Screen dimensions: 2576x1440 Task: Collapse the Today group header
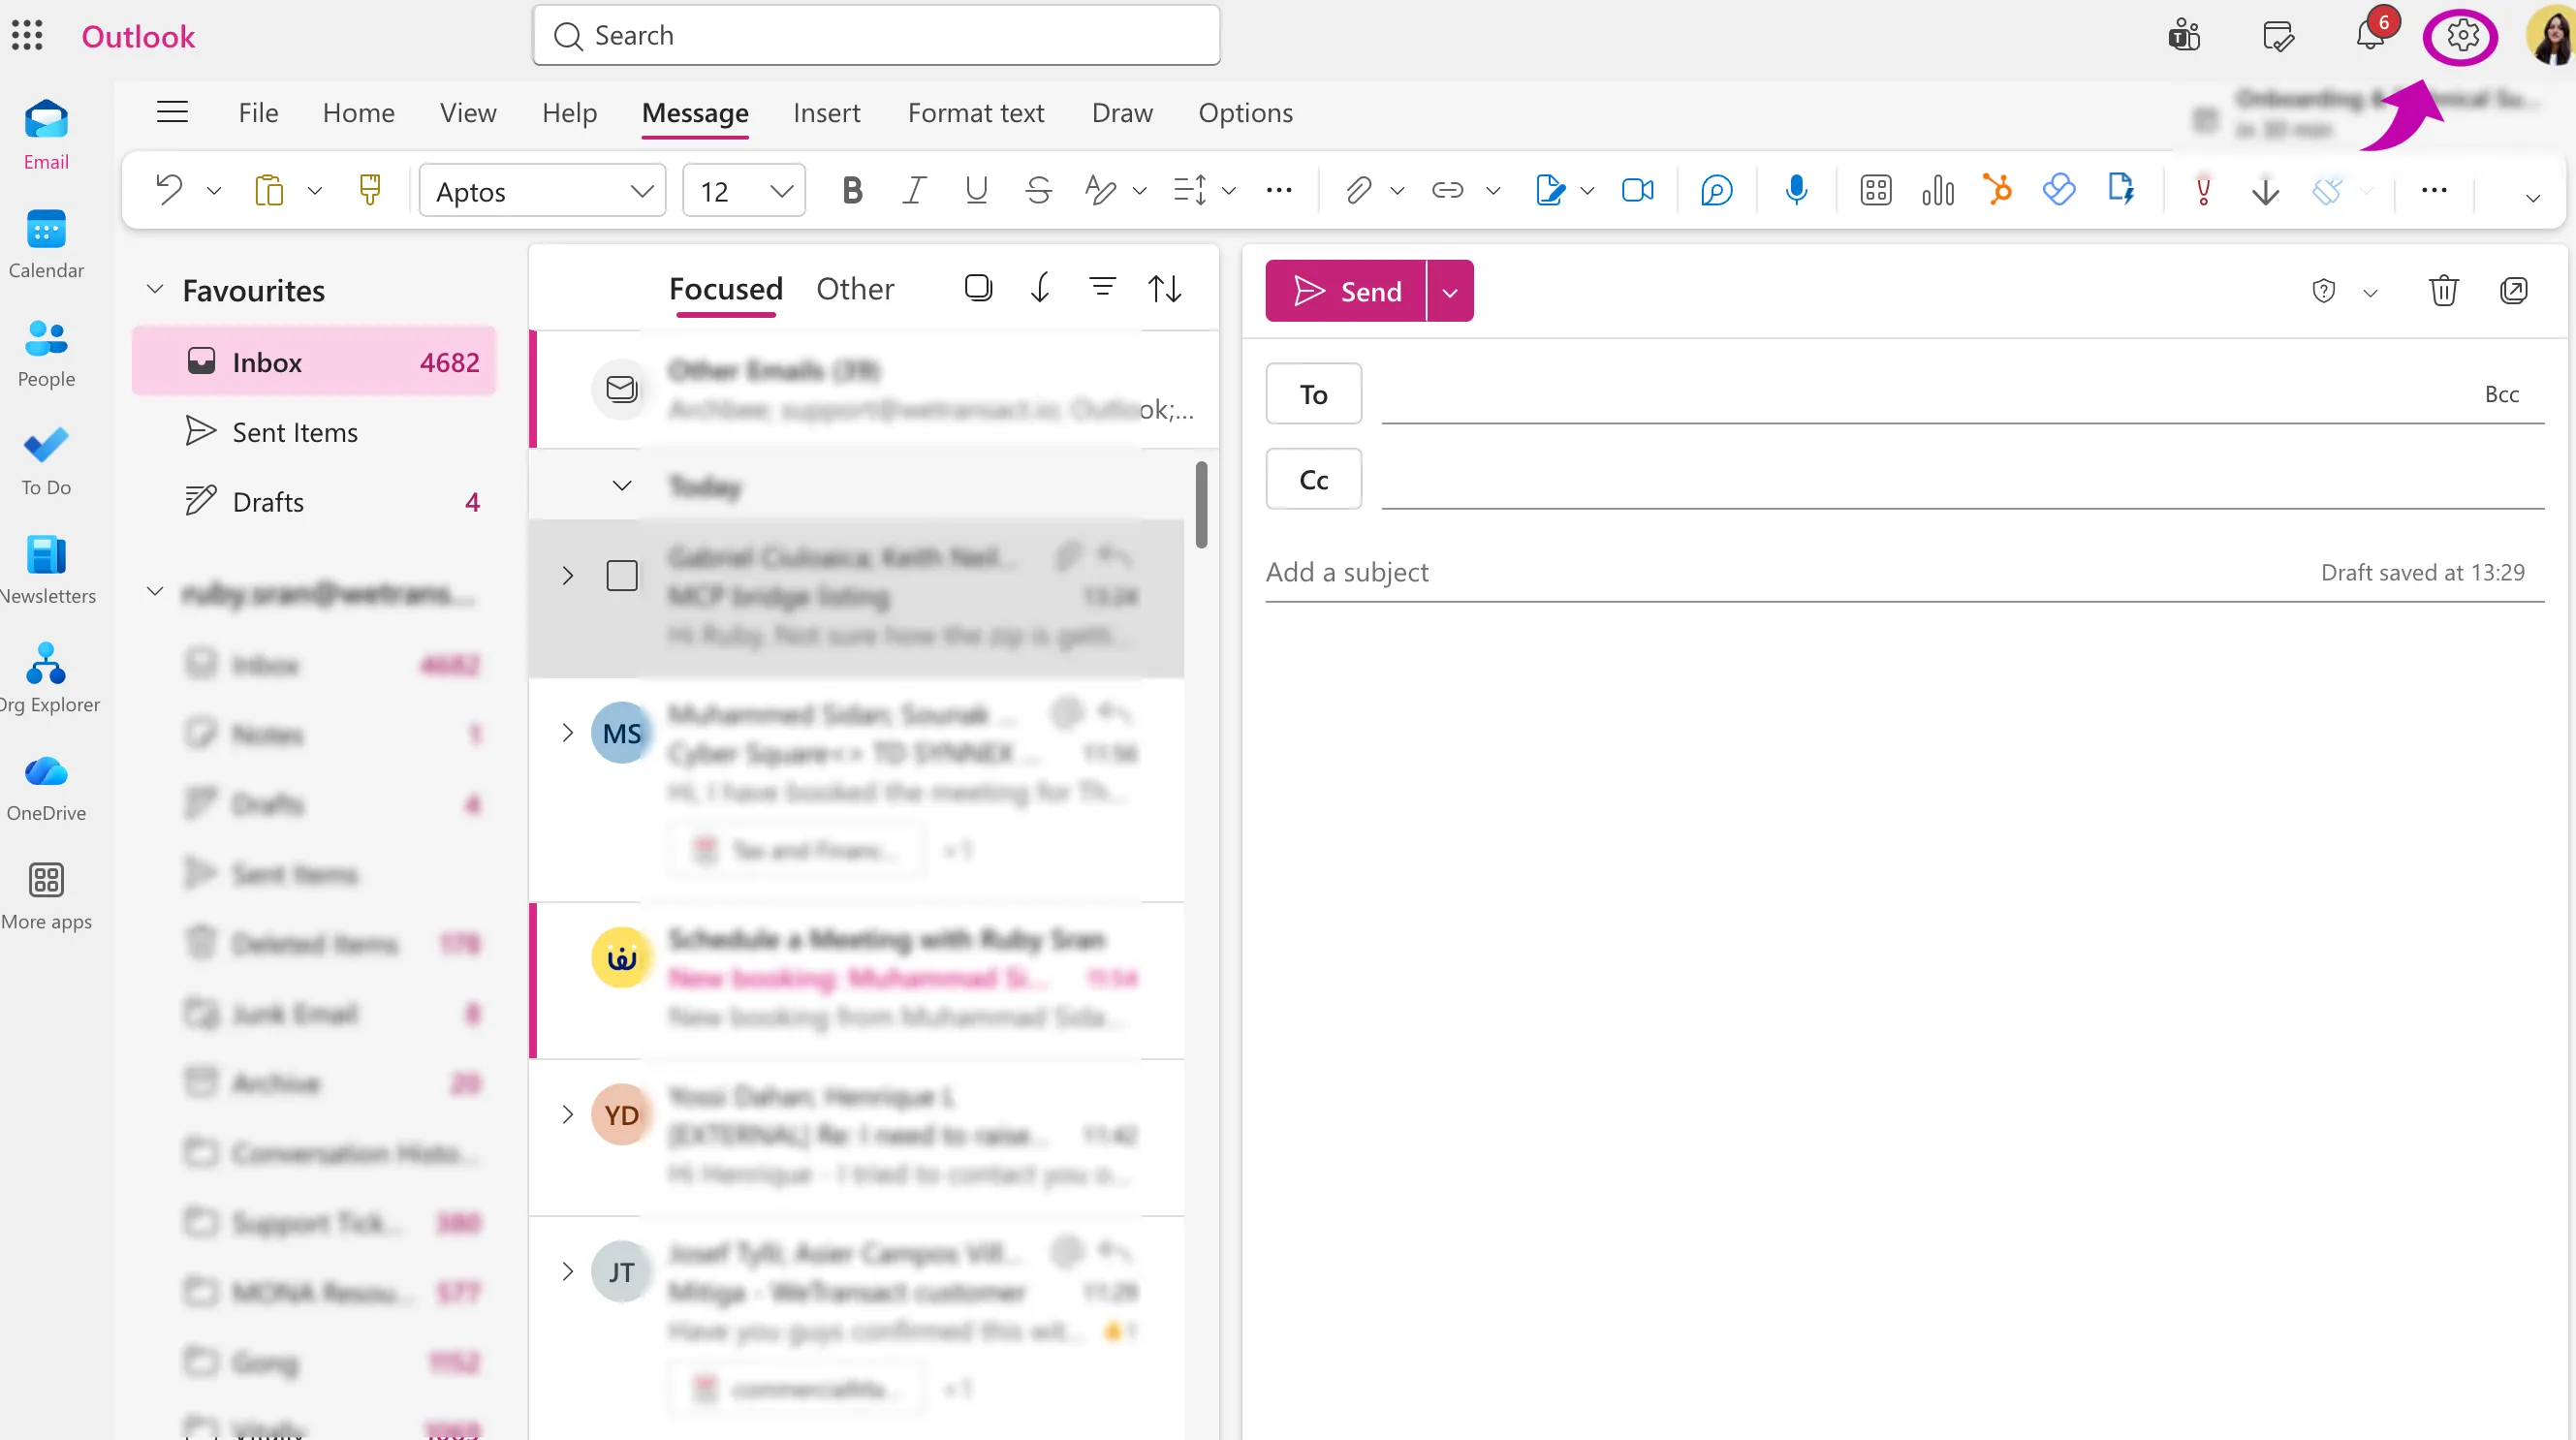pyautogui.click(x=622, y=486)
